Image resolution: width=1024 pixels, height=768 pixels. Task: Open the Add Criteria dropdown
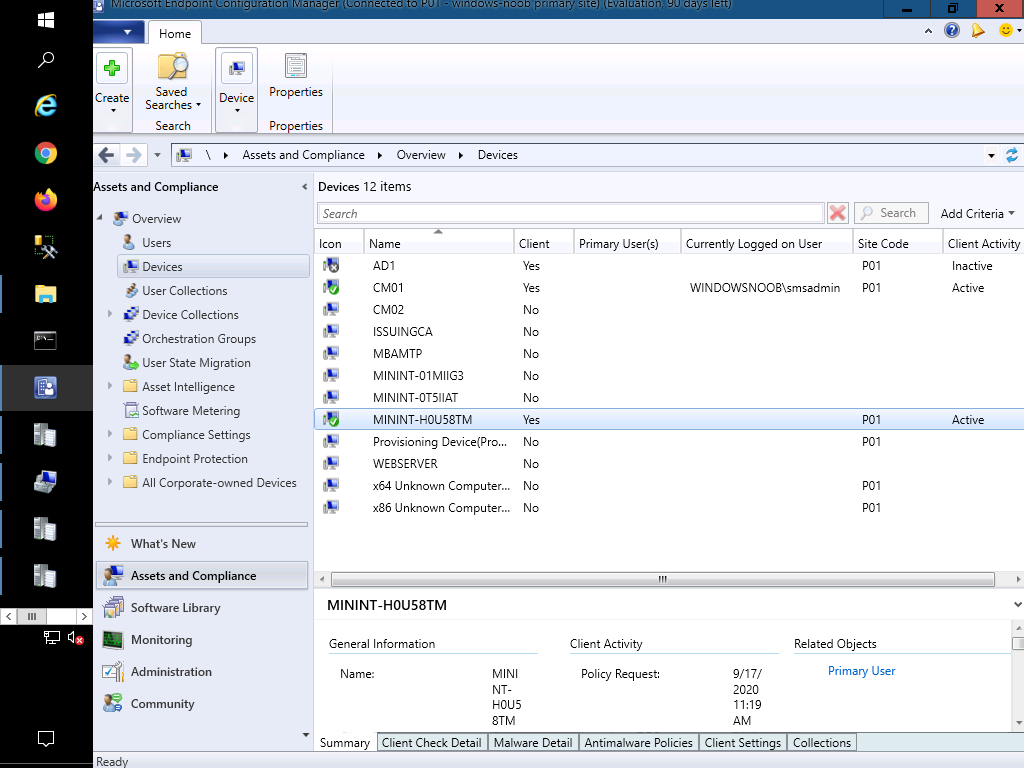pos(978,214)
